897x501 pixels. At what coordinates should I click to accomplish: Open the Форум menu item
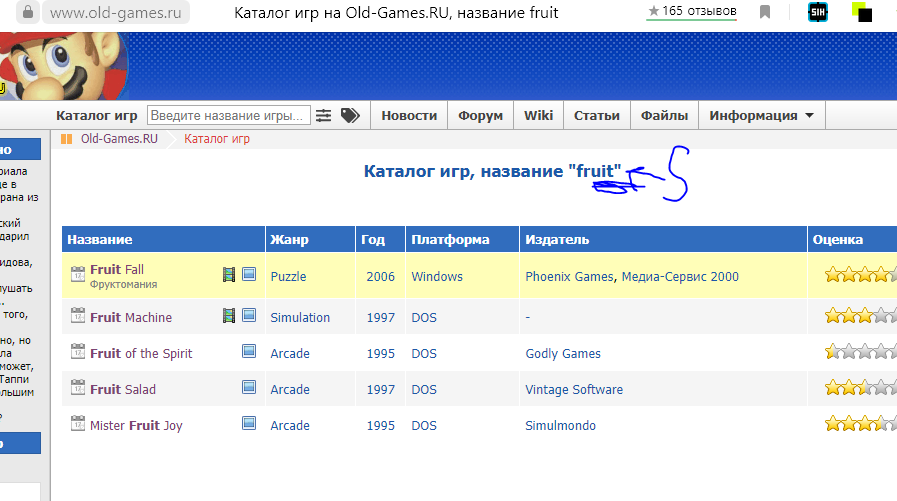pyautogui.click(x=481, y=116)
